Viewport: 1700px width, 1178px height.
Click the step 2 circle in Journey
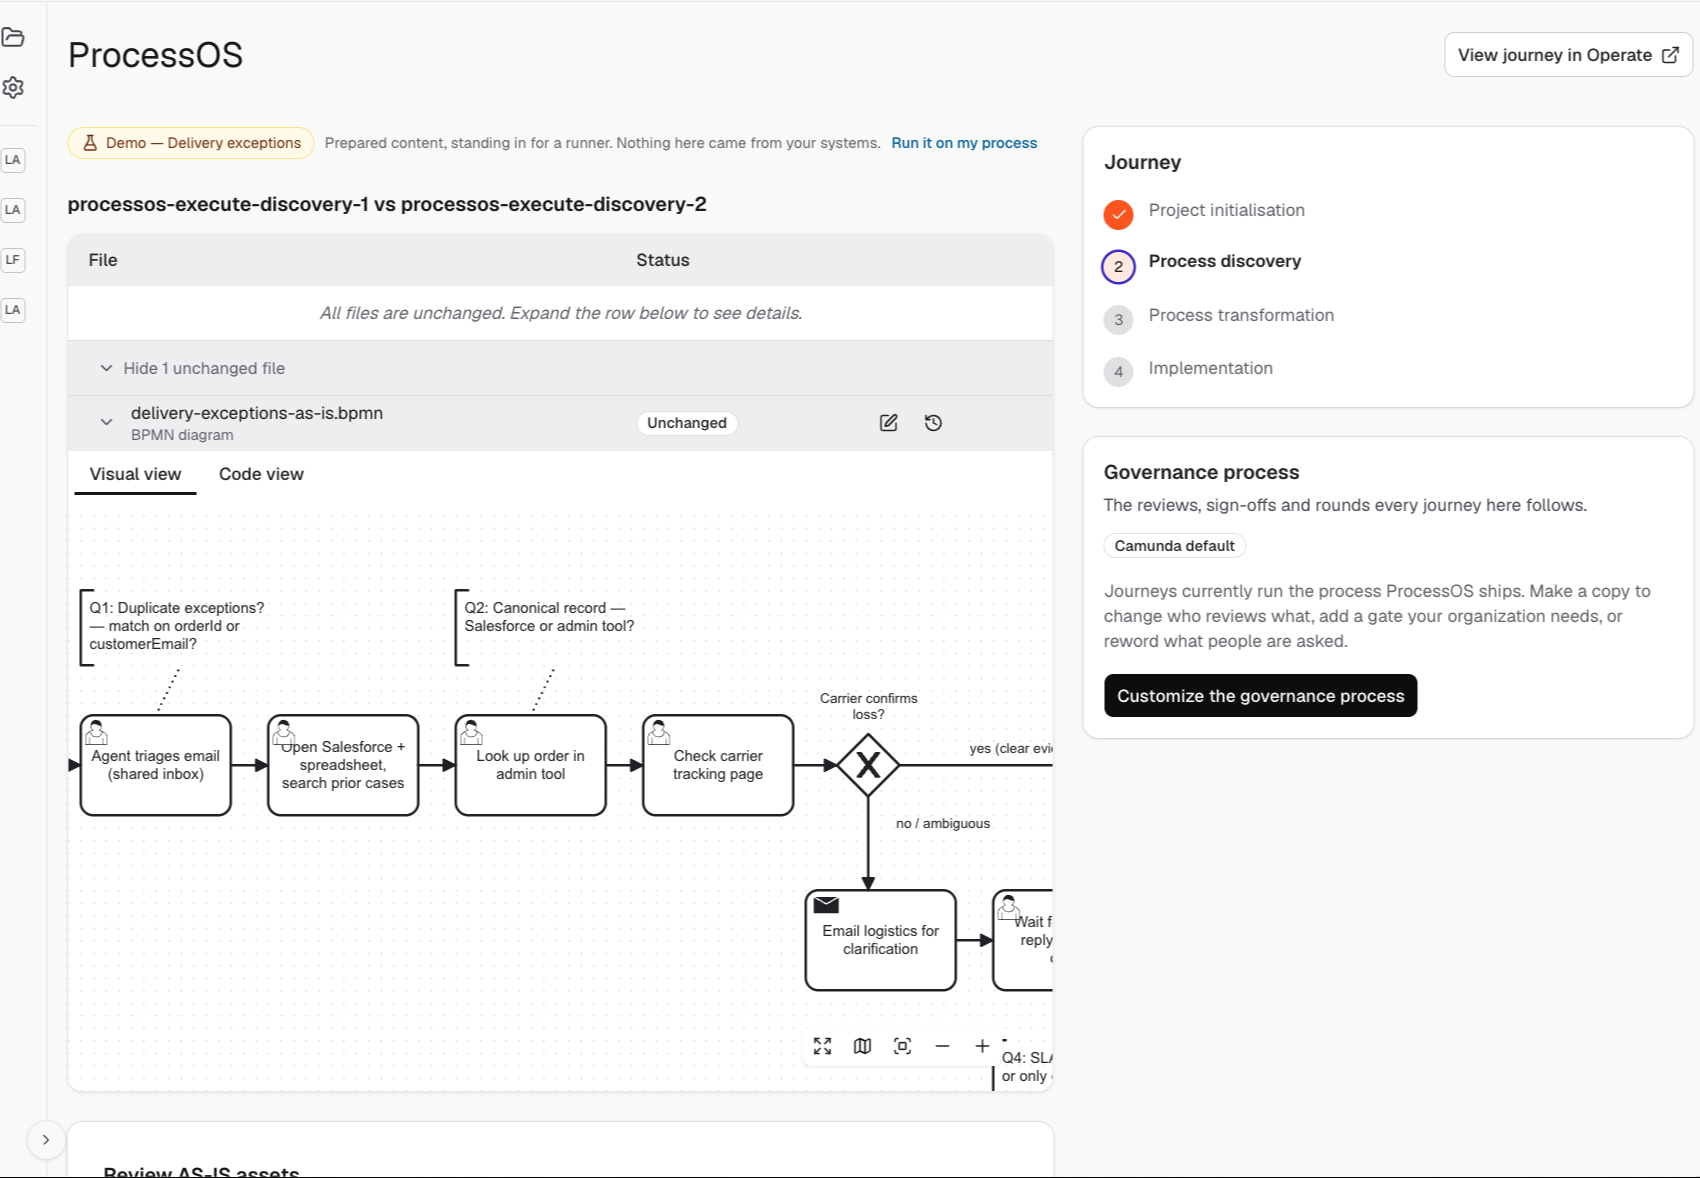pyautogui.click(x=1118, y=267)
